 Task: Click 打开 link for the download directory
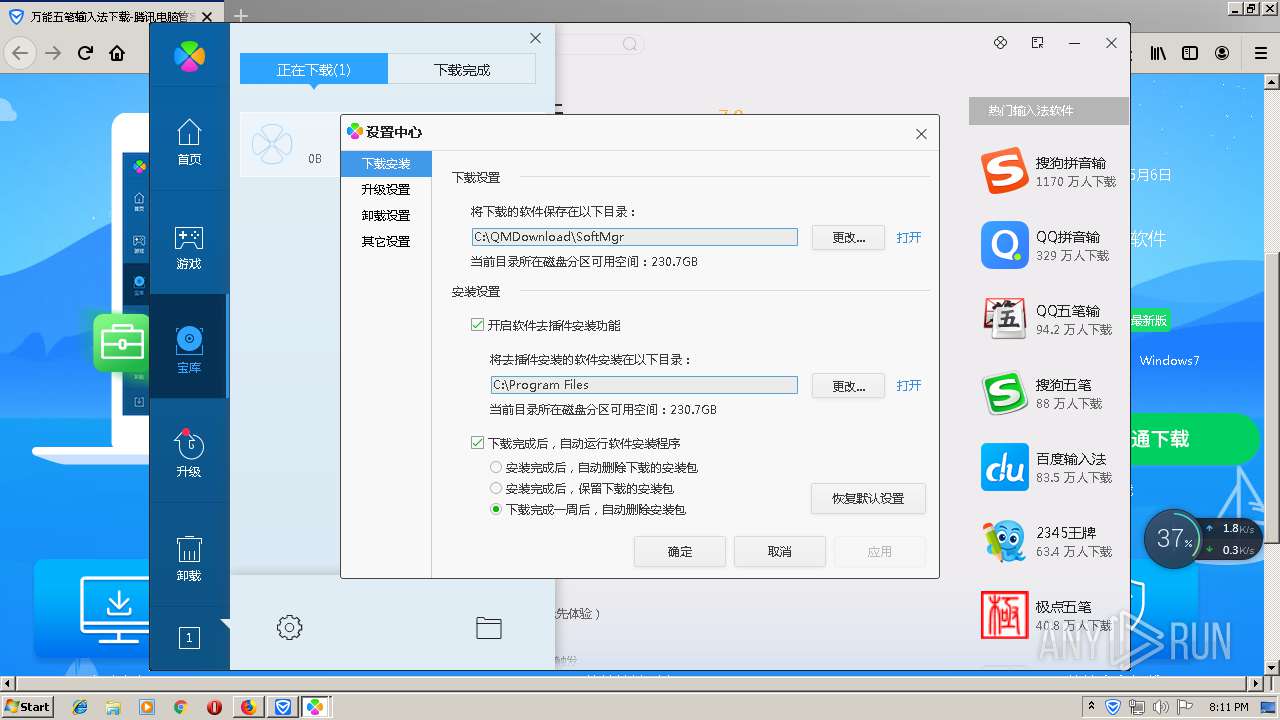[x=909, y=237]
